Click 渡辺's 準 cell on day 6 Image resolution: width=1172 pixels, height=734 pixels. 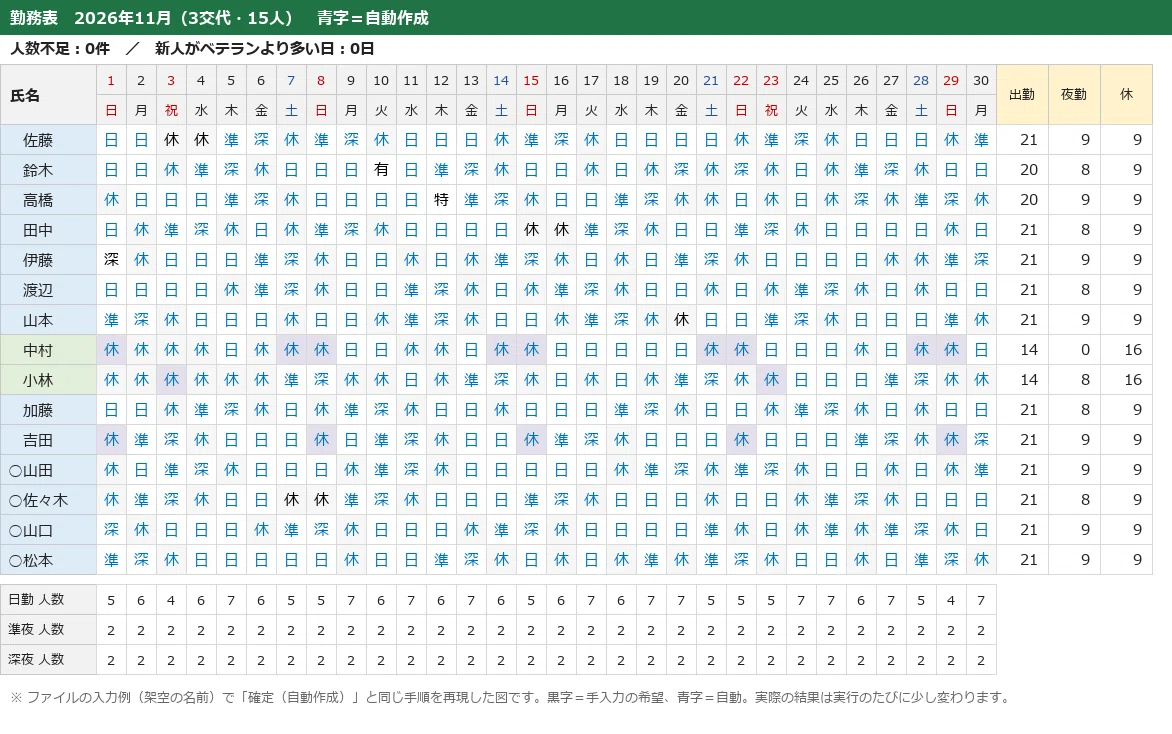tap(261, 289)
